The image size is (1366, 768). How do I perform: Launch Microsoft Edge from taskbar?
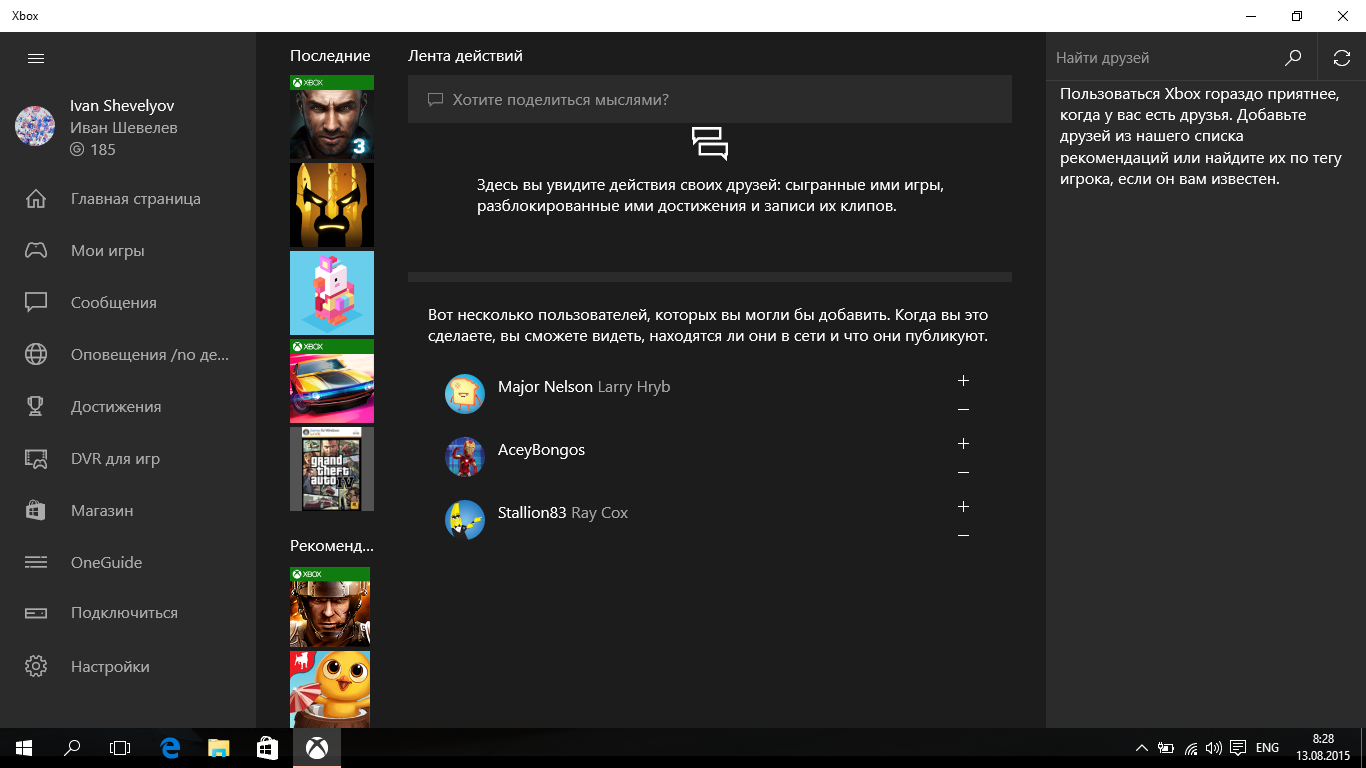170,748
